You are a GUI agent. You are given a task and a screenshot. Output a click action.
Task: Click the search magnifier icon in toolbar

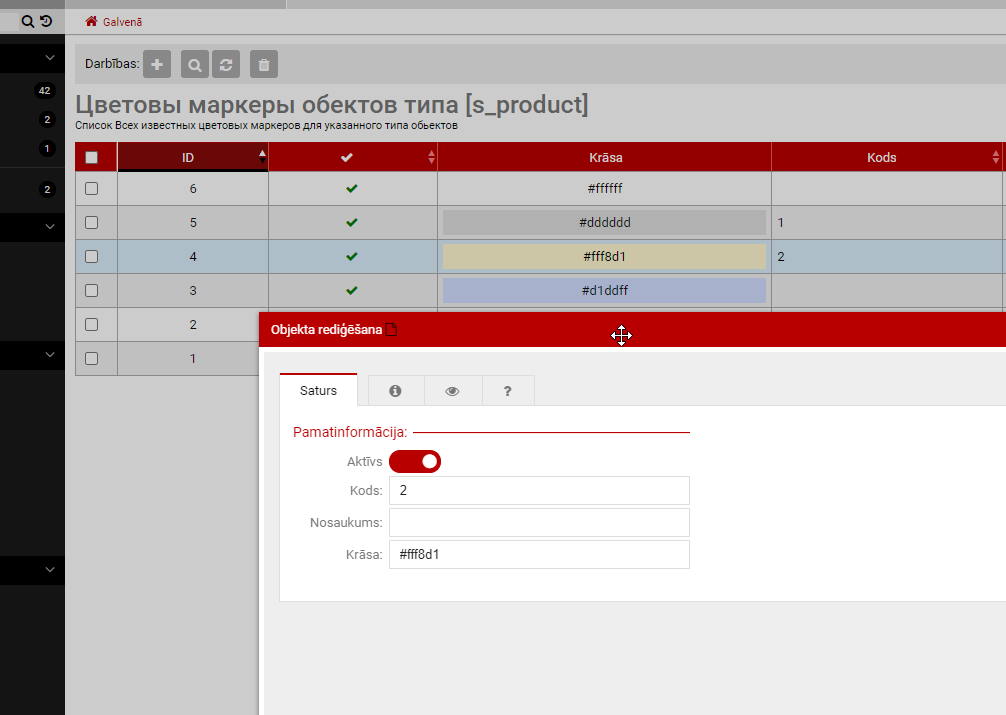pos(195,64)
